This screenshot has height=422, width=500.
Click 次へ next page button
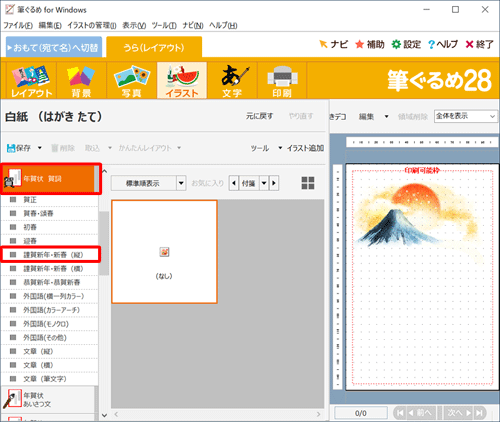459,413
